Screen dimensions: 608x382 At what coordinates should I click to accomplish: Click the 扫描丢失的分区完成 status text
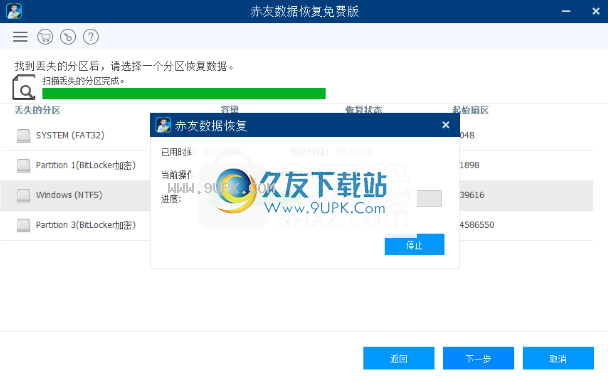pyautogui.click(x=83, y=81)
